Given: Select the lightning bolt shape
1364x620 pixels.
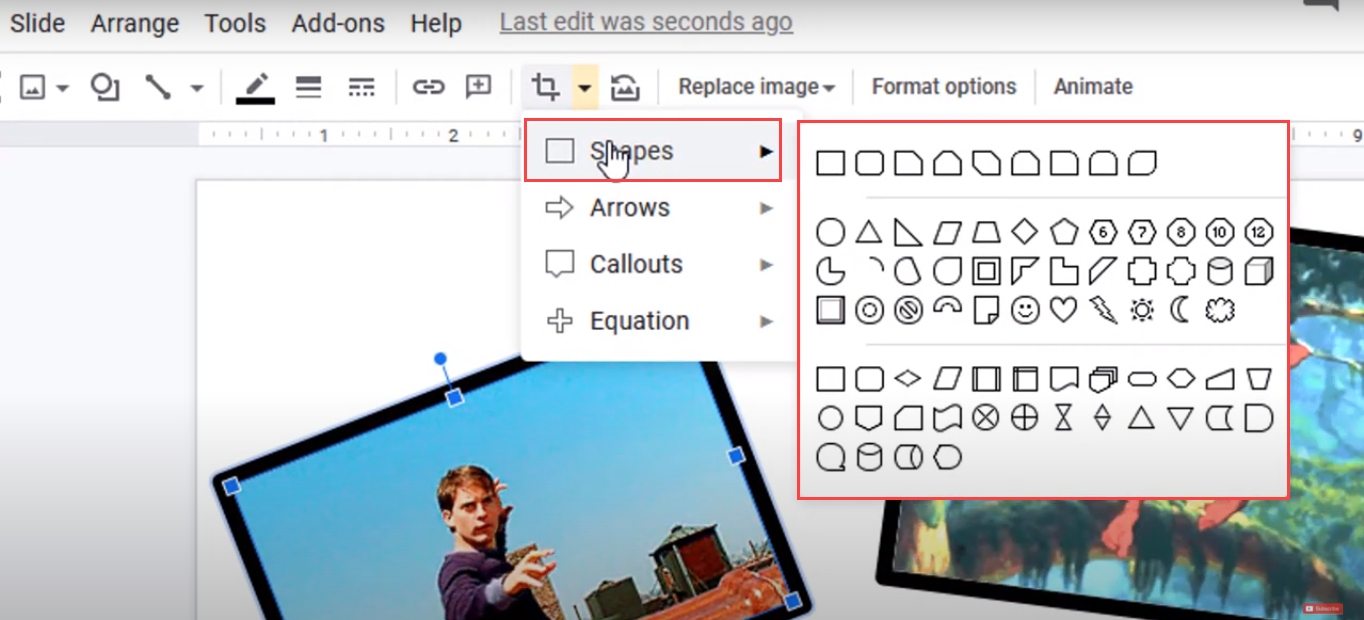Looking at the screenshot, I should pos(1102,310).
